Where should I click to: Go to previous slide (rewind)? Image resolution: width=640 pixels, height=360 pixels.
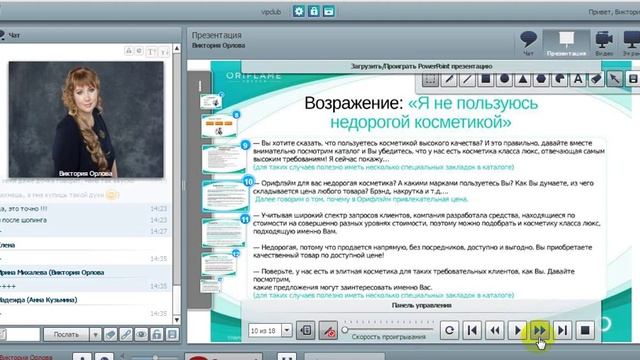click(495, 330)
